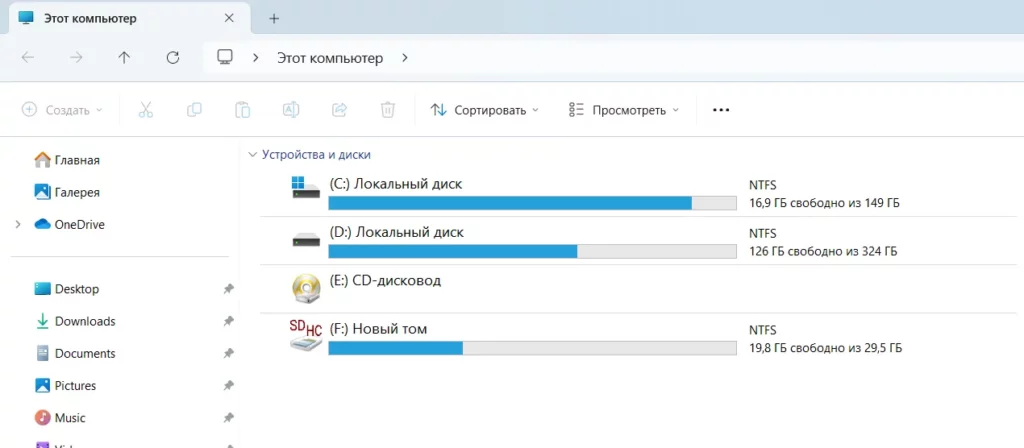Click the monitor icon in address bar
This screenshot has height=448, width=1024.
pyautogui.click(x=225, y=57)
